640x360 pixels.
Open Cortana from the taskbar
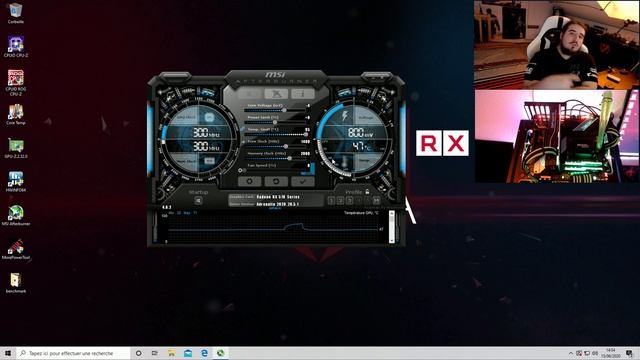pos(139,353)
